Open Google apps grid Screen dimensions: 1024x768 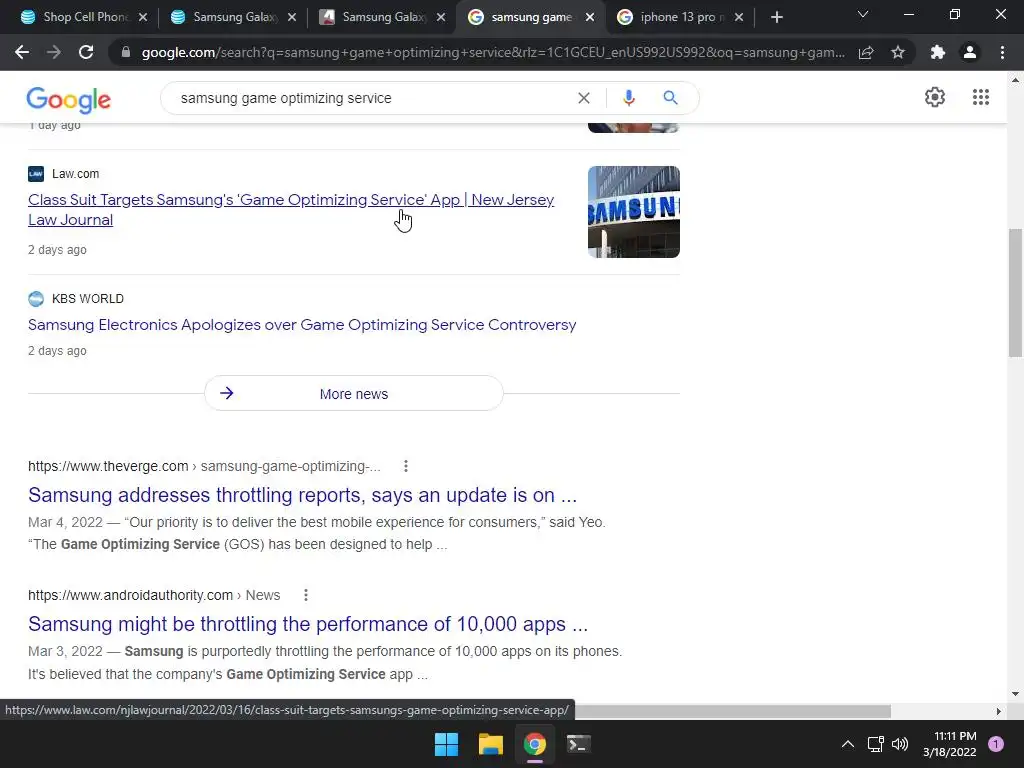click(x=980, y=97)
